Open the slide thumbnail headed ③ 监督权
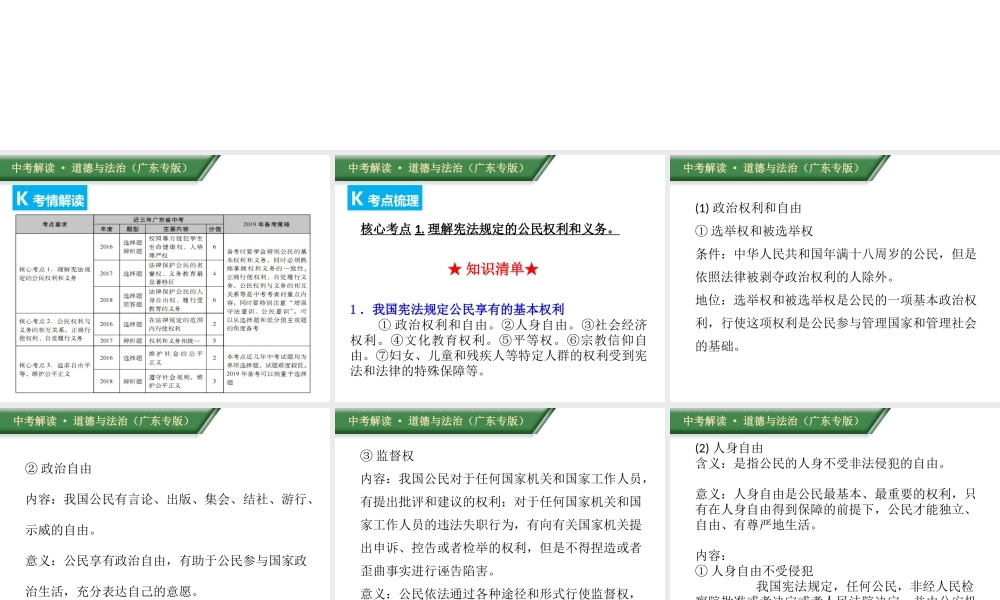The image size is (1000, 600). coord(499,504)
